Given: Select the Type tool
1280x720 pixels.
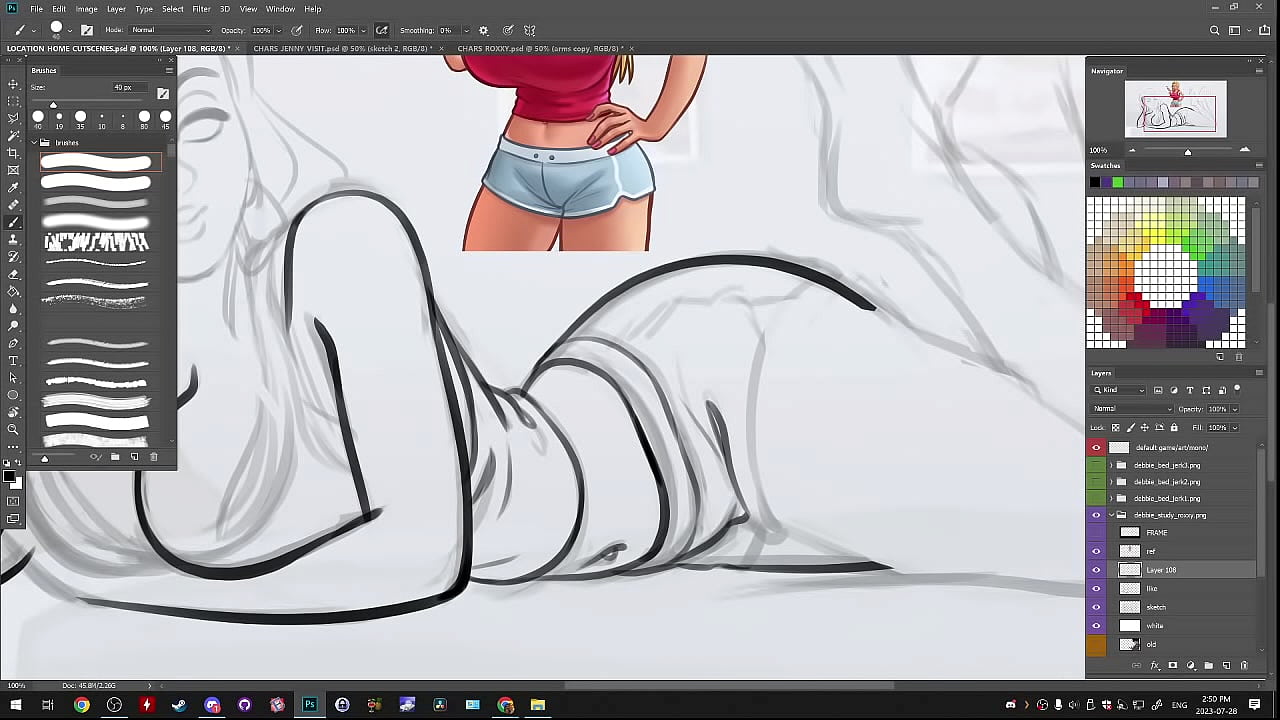Looking at the screenshot, I should (x=13, y=360).
